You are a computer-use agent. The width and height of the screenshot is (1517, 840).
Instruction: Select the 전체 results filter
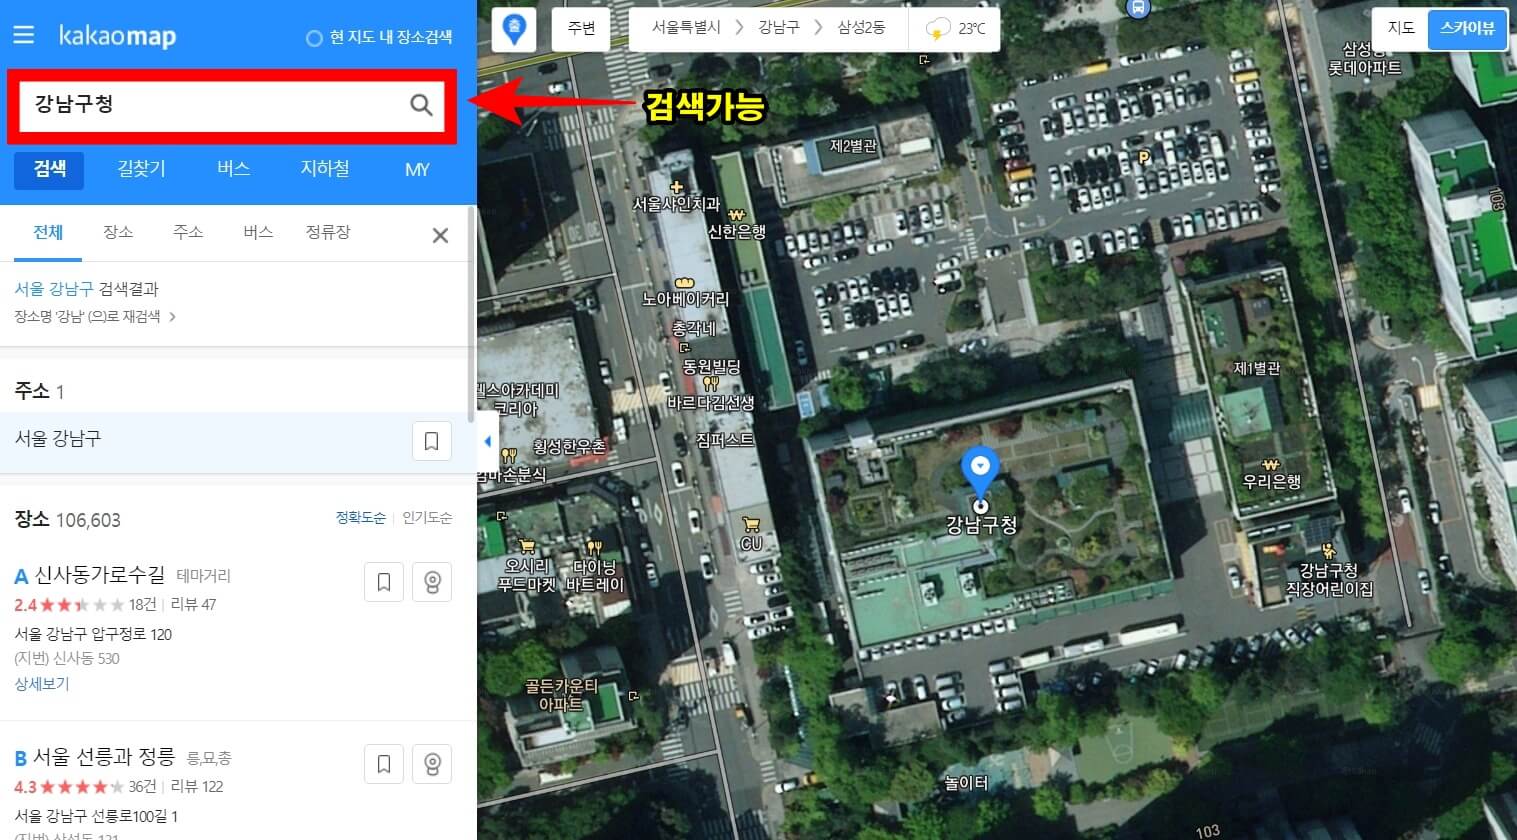(x=48, y=232)
